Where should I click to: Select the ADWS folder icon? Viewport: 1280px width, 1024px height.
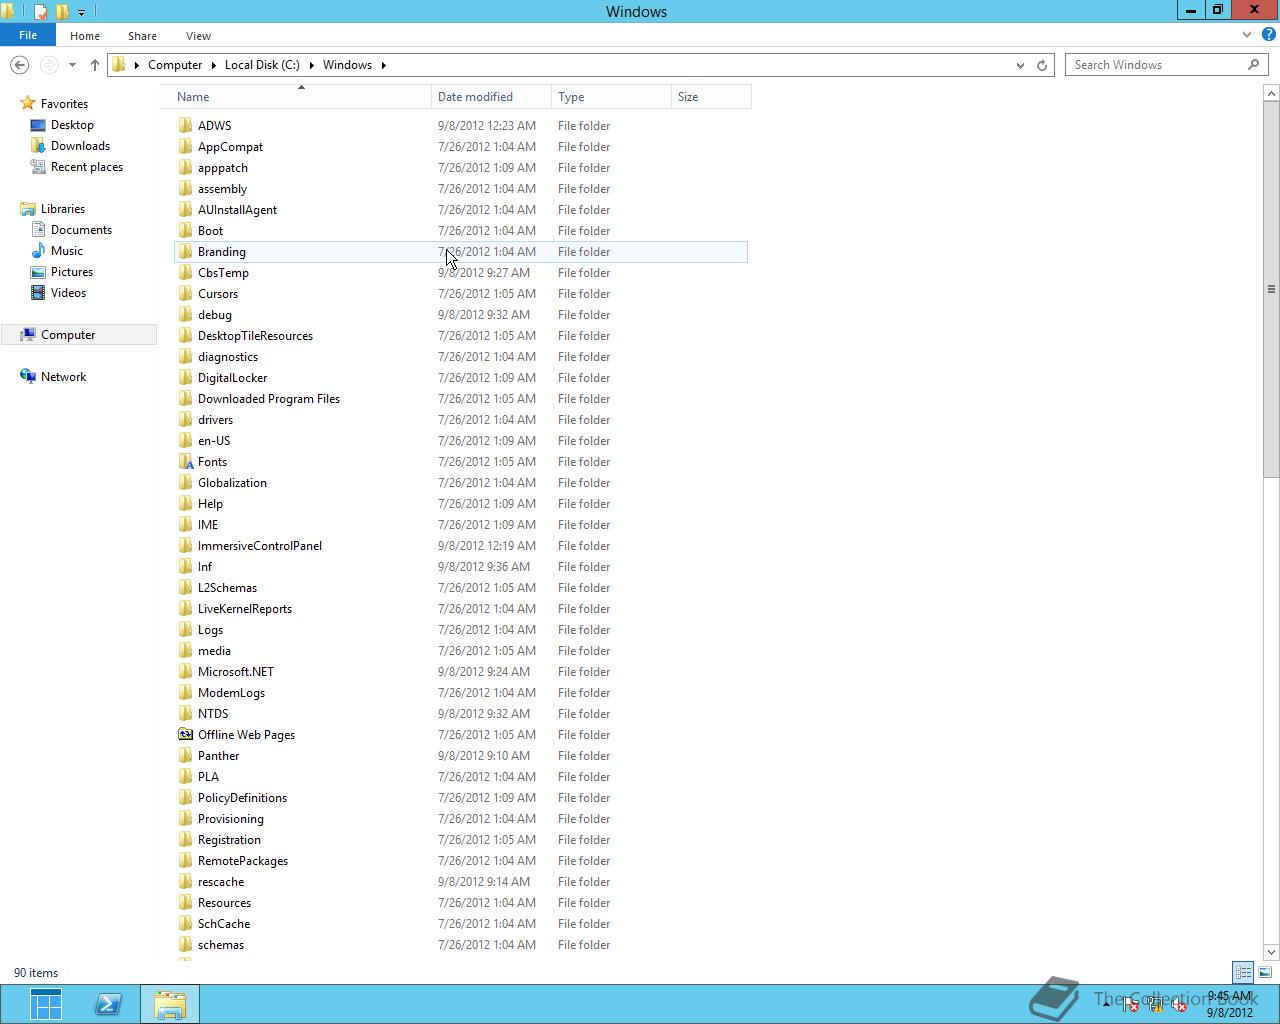click(x=185, y=126)
